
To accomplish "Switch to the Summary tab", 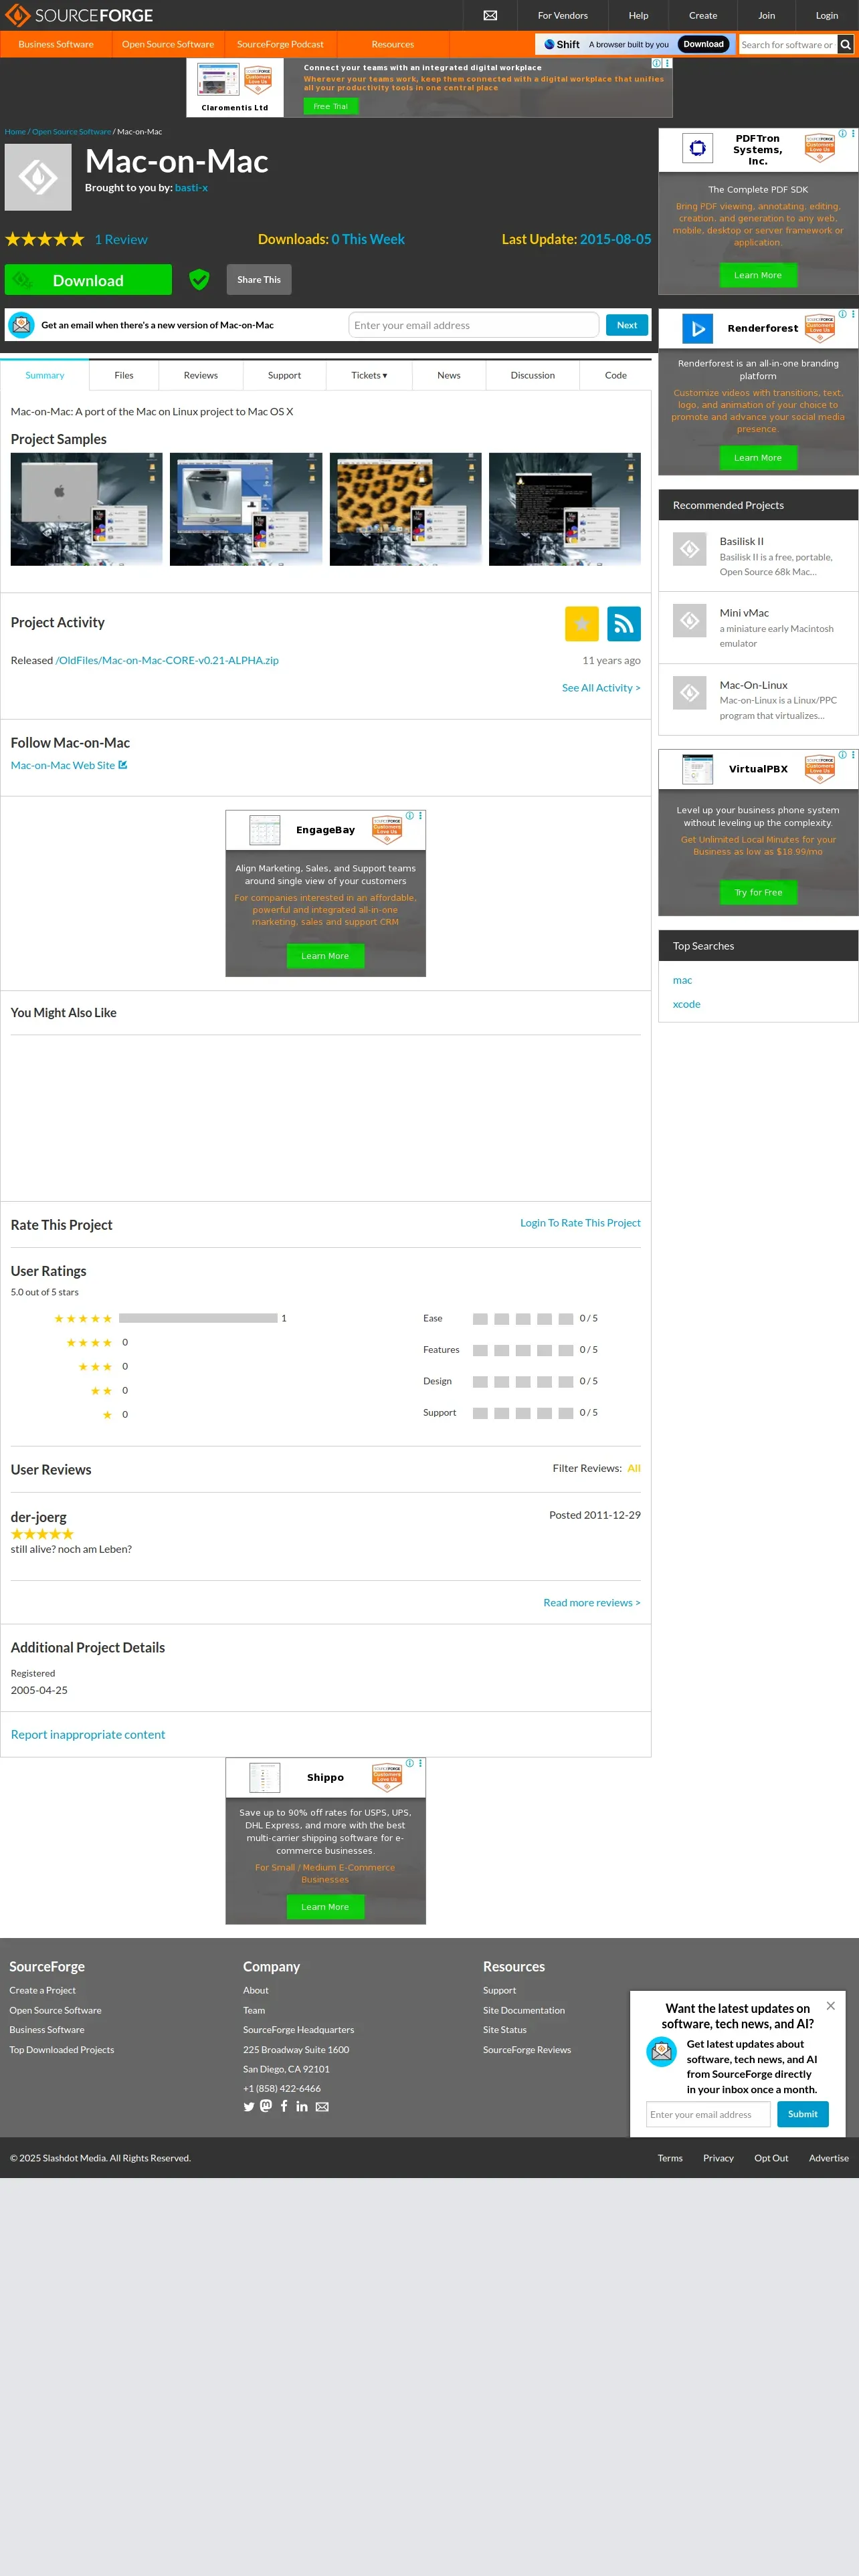I will tap(45, 375).
